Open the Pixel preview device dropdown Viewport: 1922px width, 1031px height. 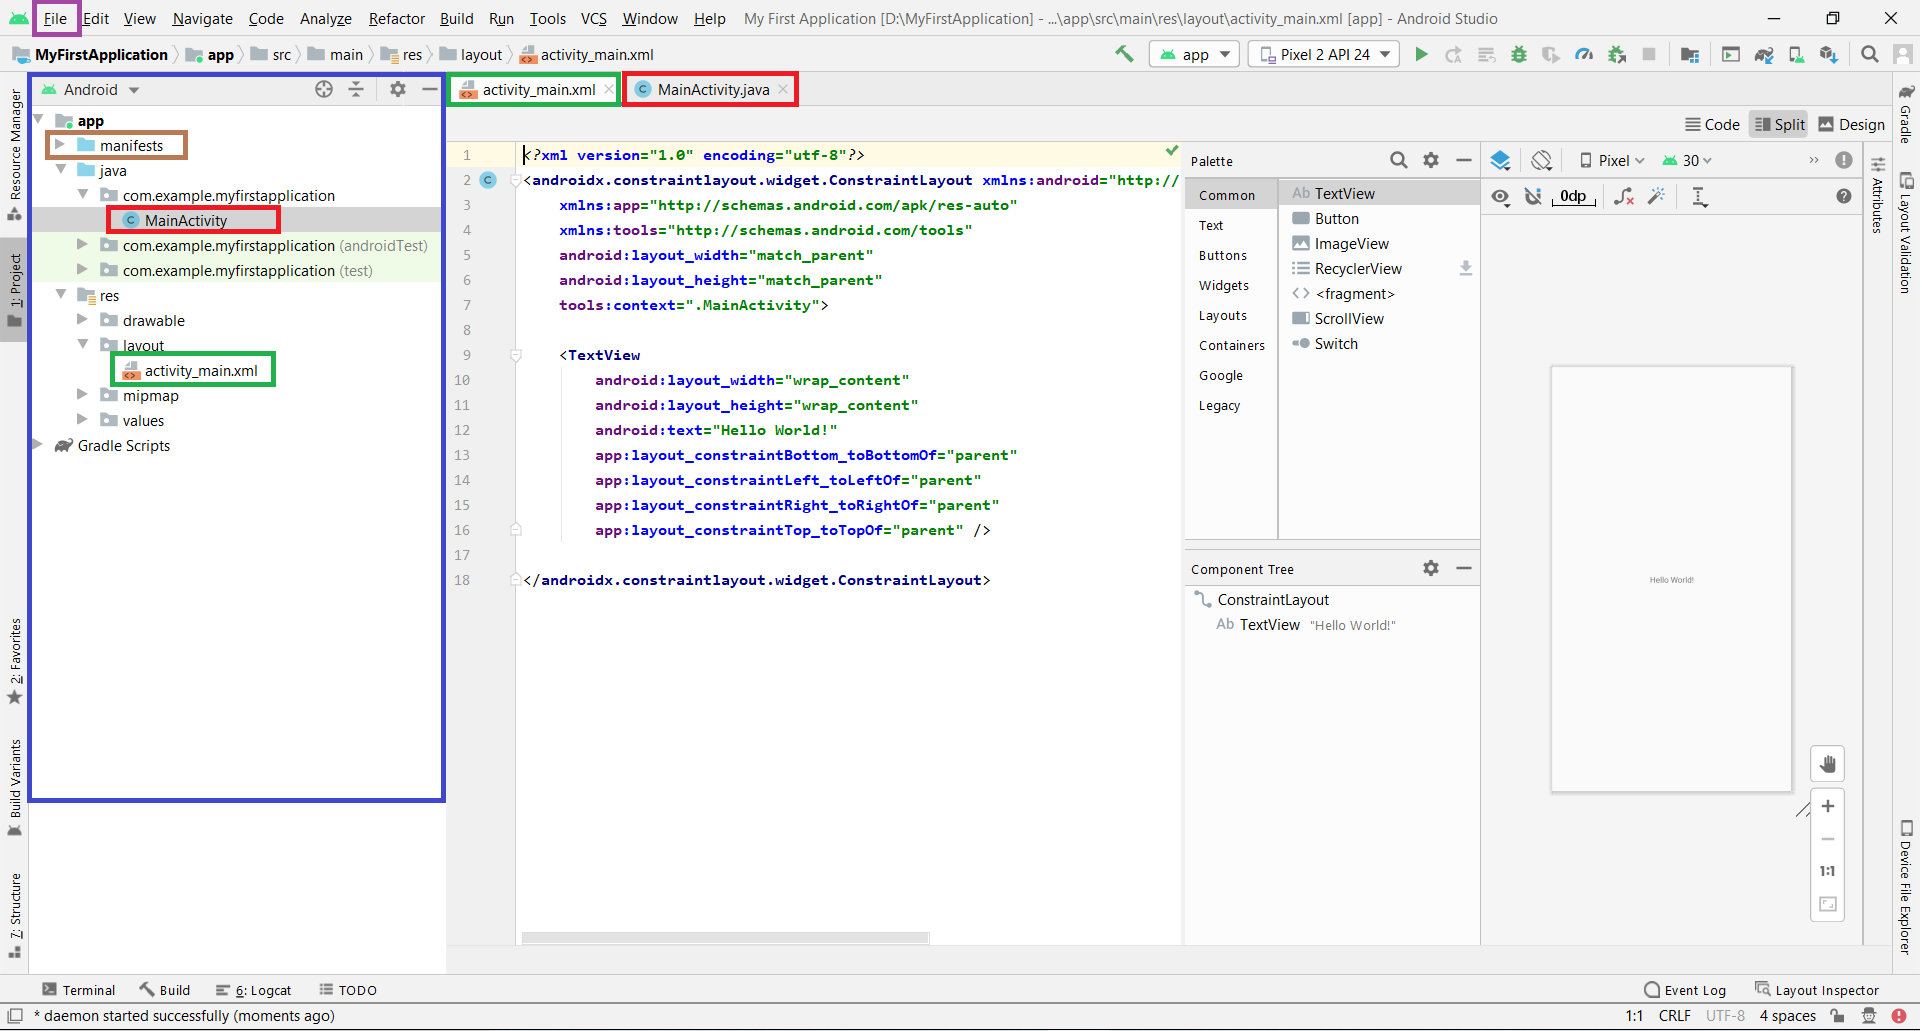click(x=1612, y=160)
